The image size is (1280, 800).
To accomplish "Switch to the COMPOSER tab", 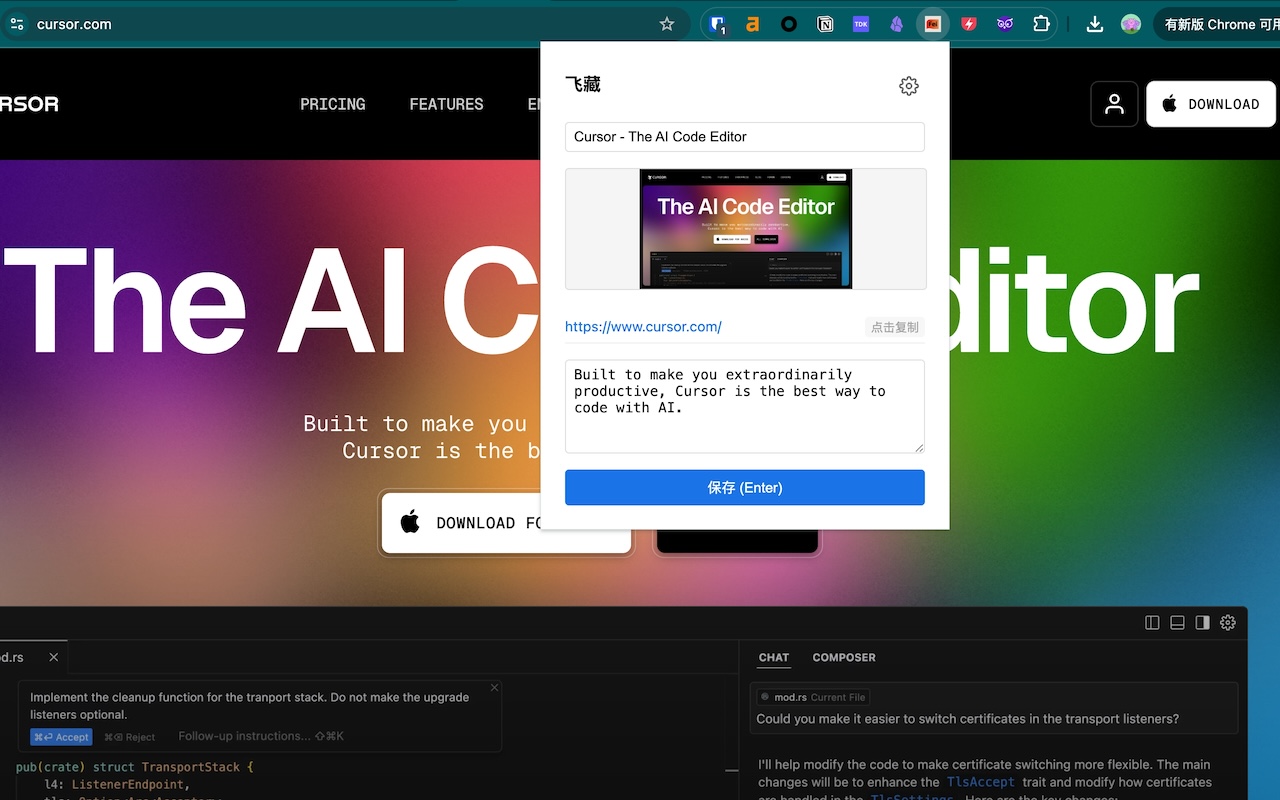I will [844, 657].
